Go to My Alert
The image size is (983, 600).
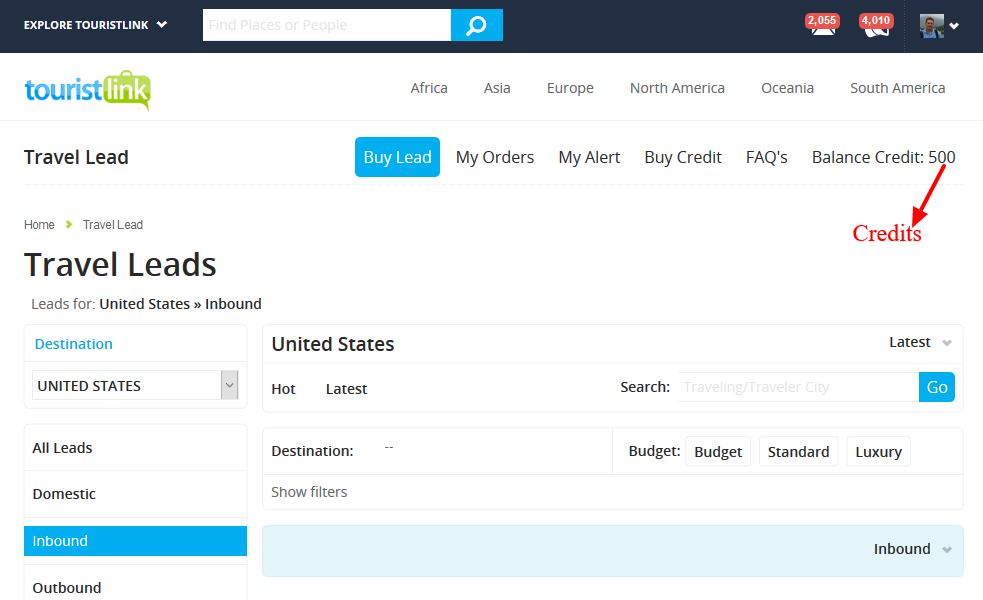589,157
